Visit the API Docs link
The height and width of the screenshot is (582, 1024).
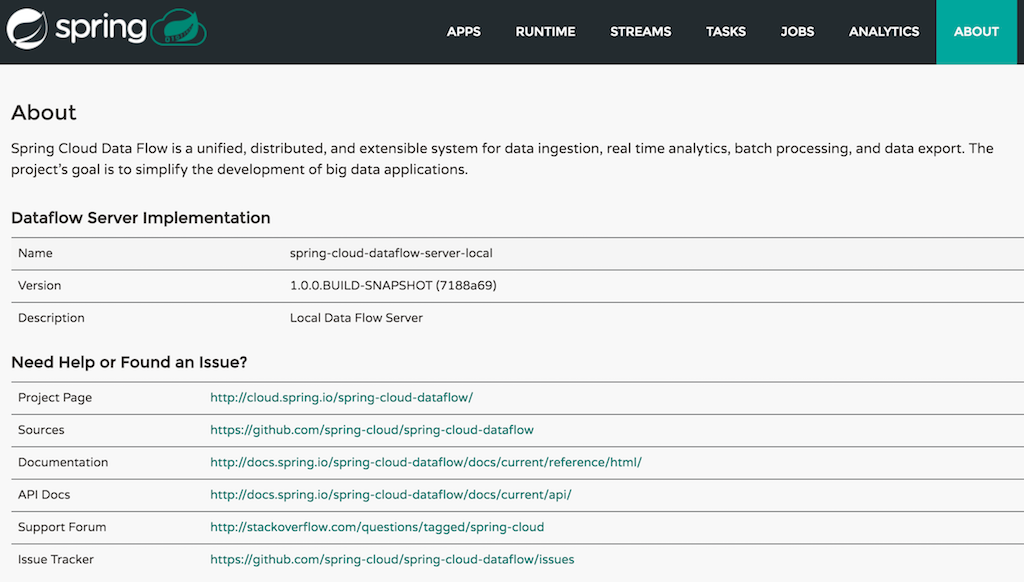tap(391, 495)
